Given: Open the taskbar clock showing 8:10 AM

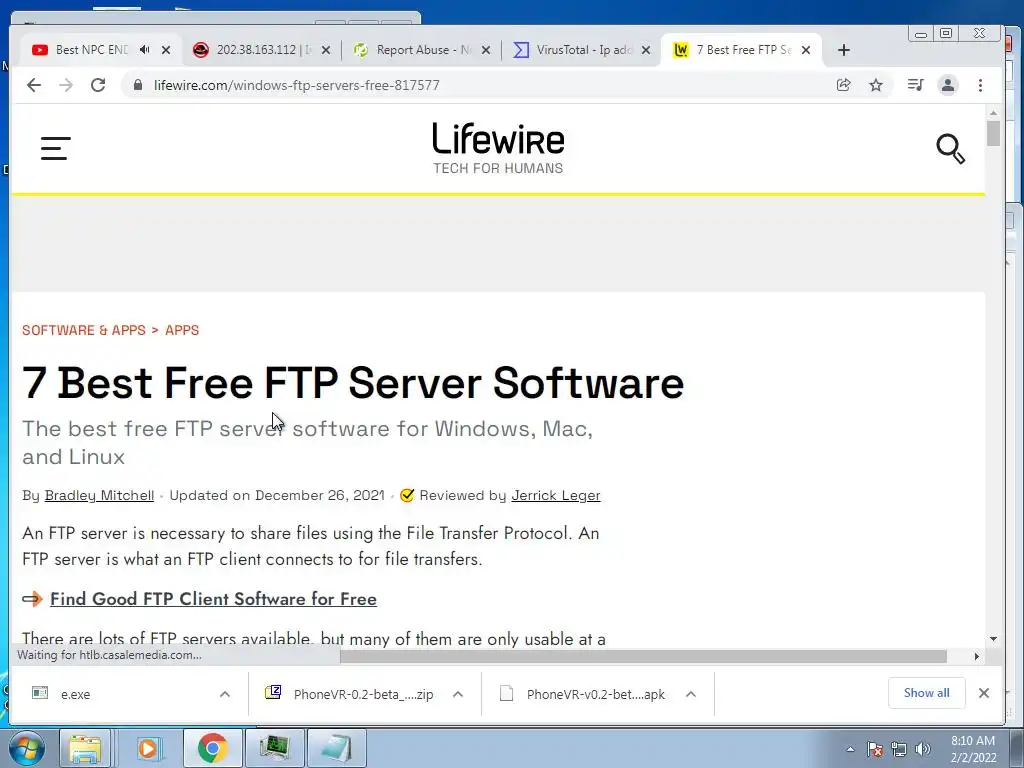Looking at the screenshot, I should (973, 749).
